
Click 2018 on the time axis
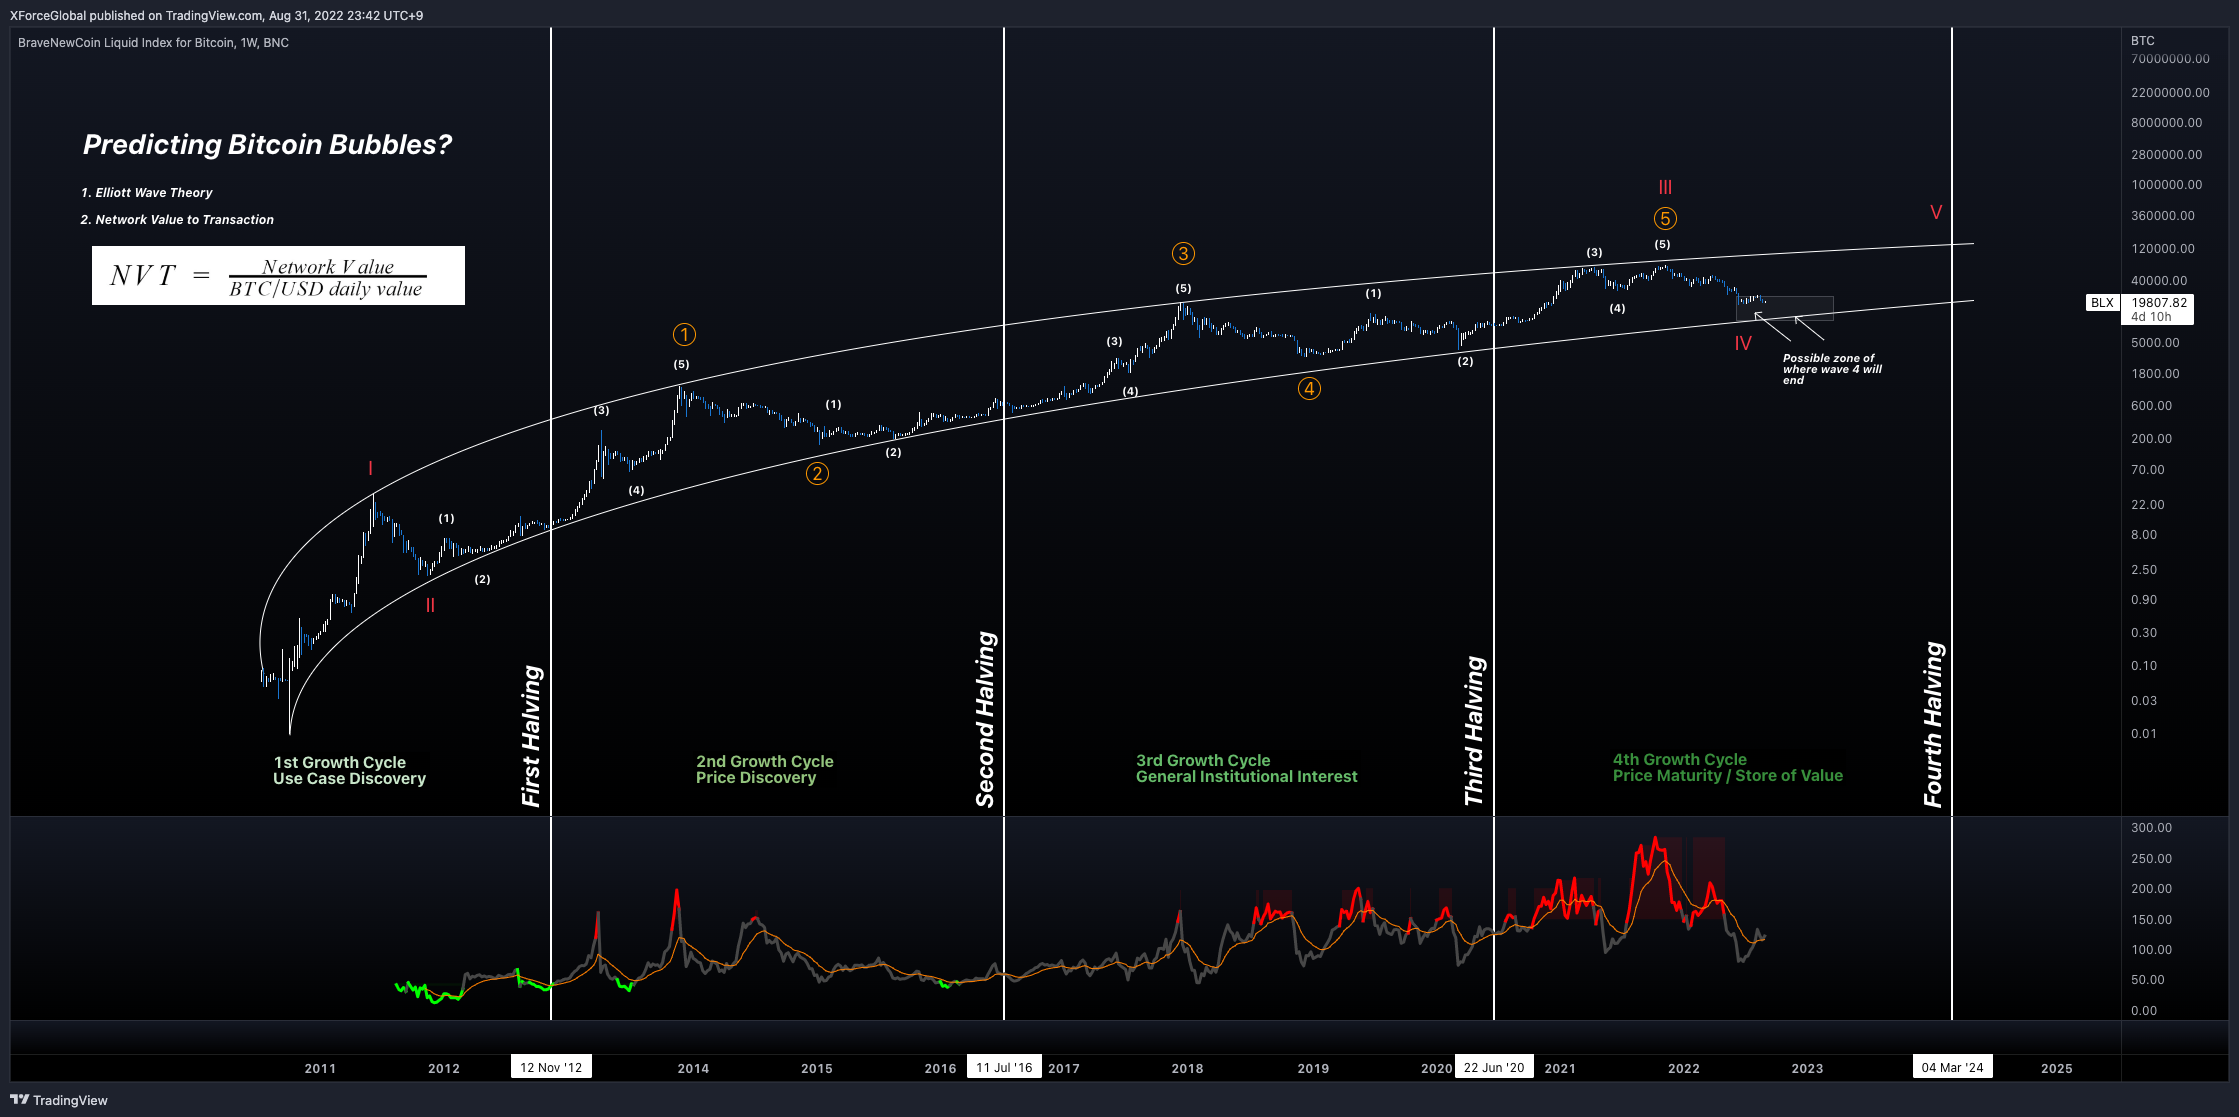click(1187, 1068)
